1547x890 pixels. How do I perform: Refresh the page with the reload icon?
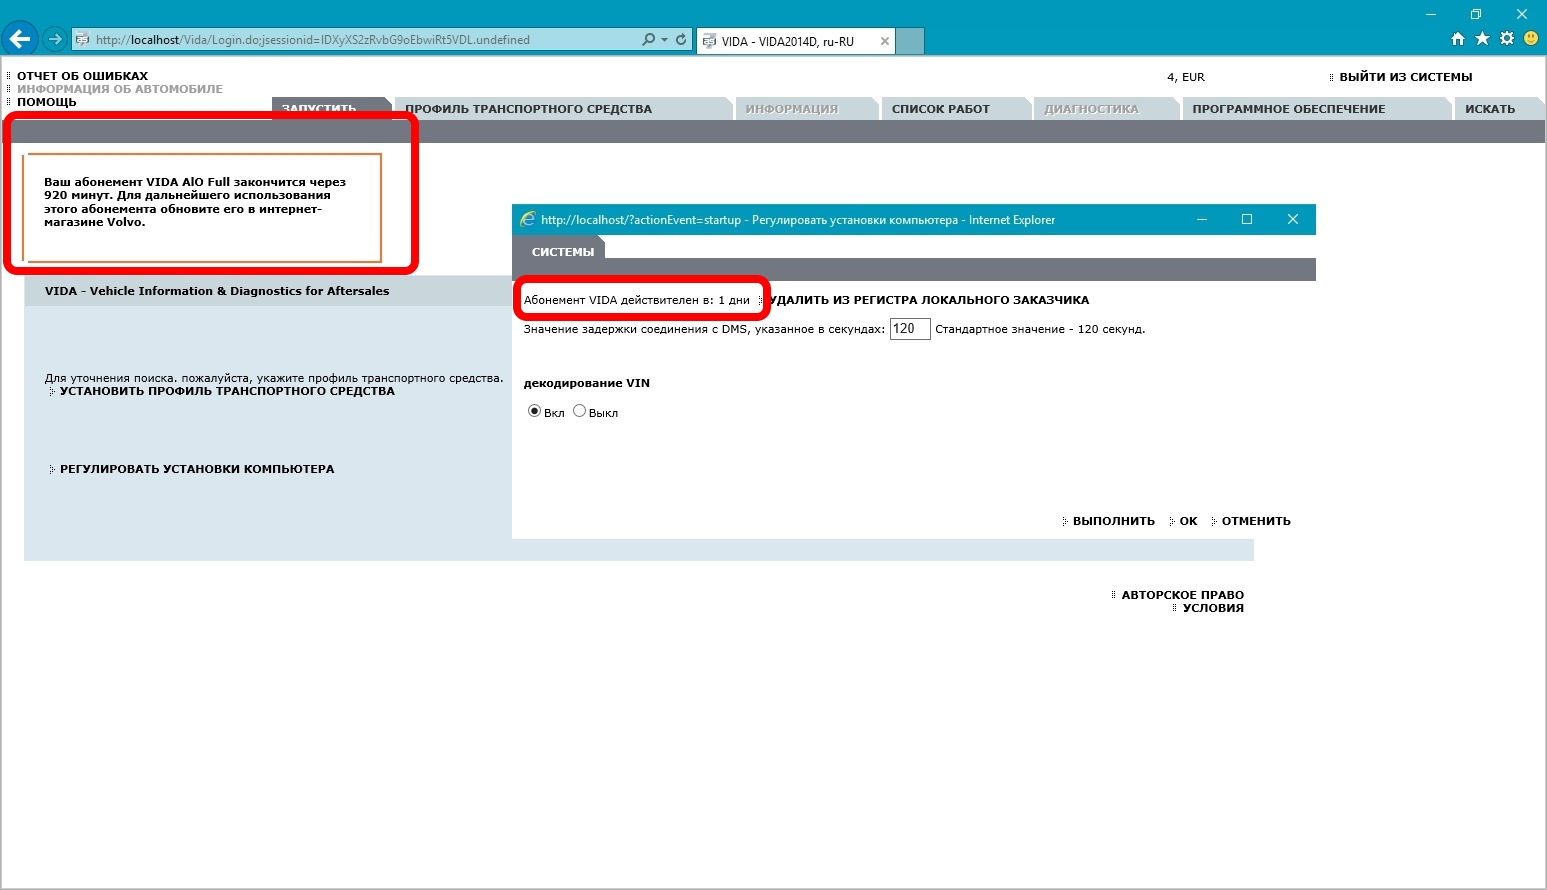[x=681, y=40]
